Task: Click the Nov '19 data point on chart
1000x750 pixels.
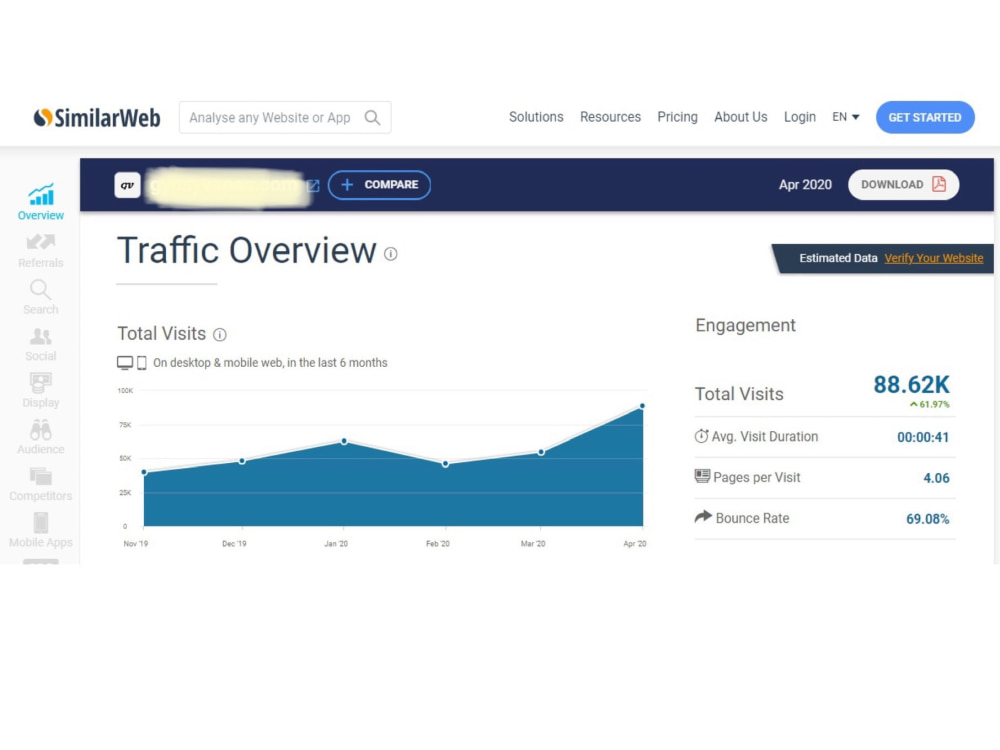Action: [144, 472]
